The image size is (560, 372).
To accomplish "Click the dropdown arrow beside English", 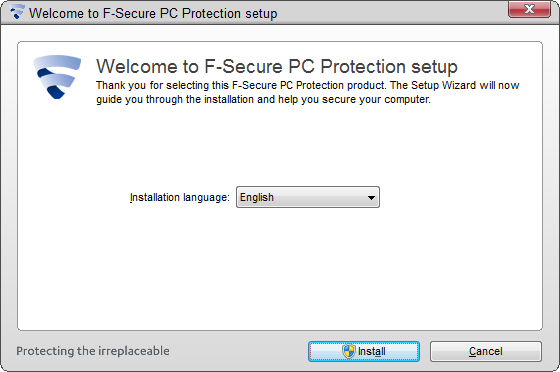I will click(371, 197).
